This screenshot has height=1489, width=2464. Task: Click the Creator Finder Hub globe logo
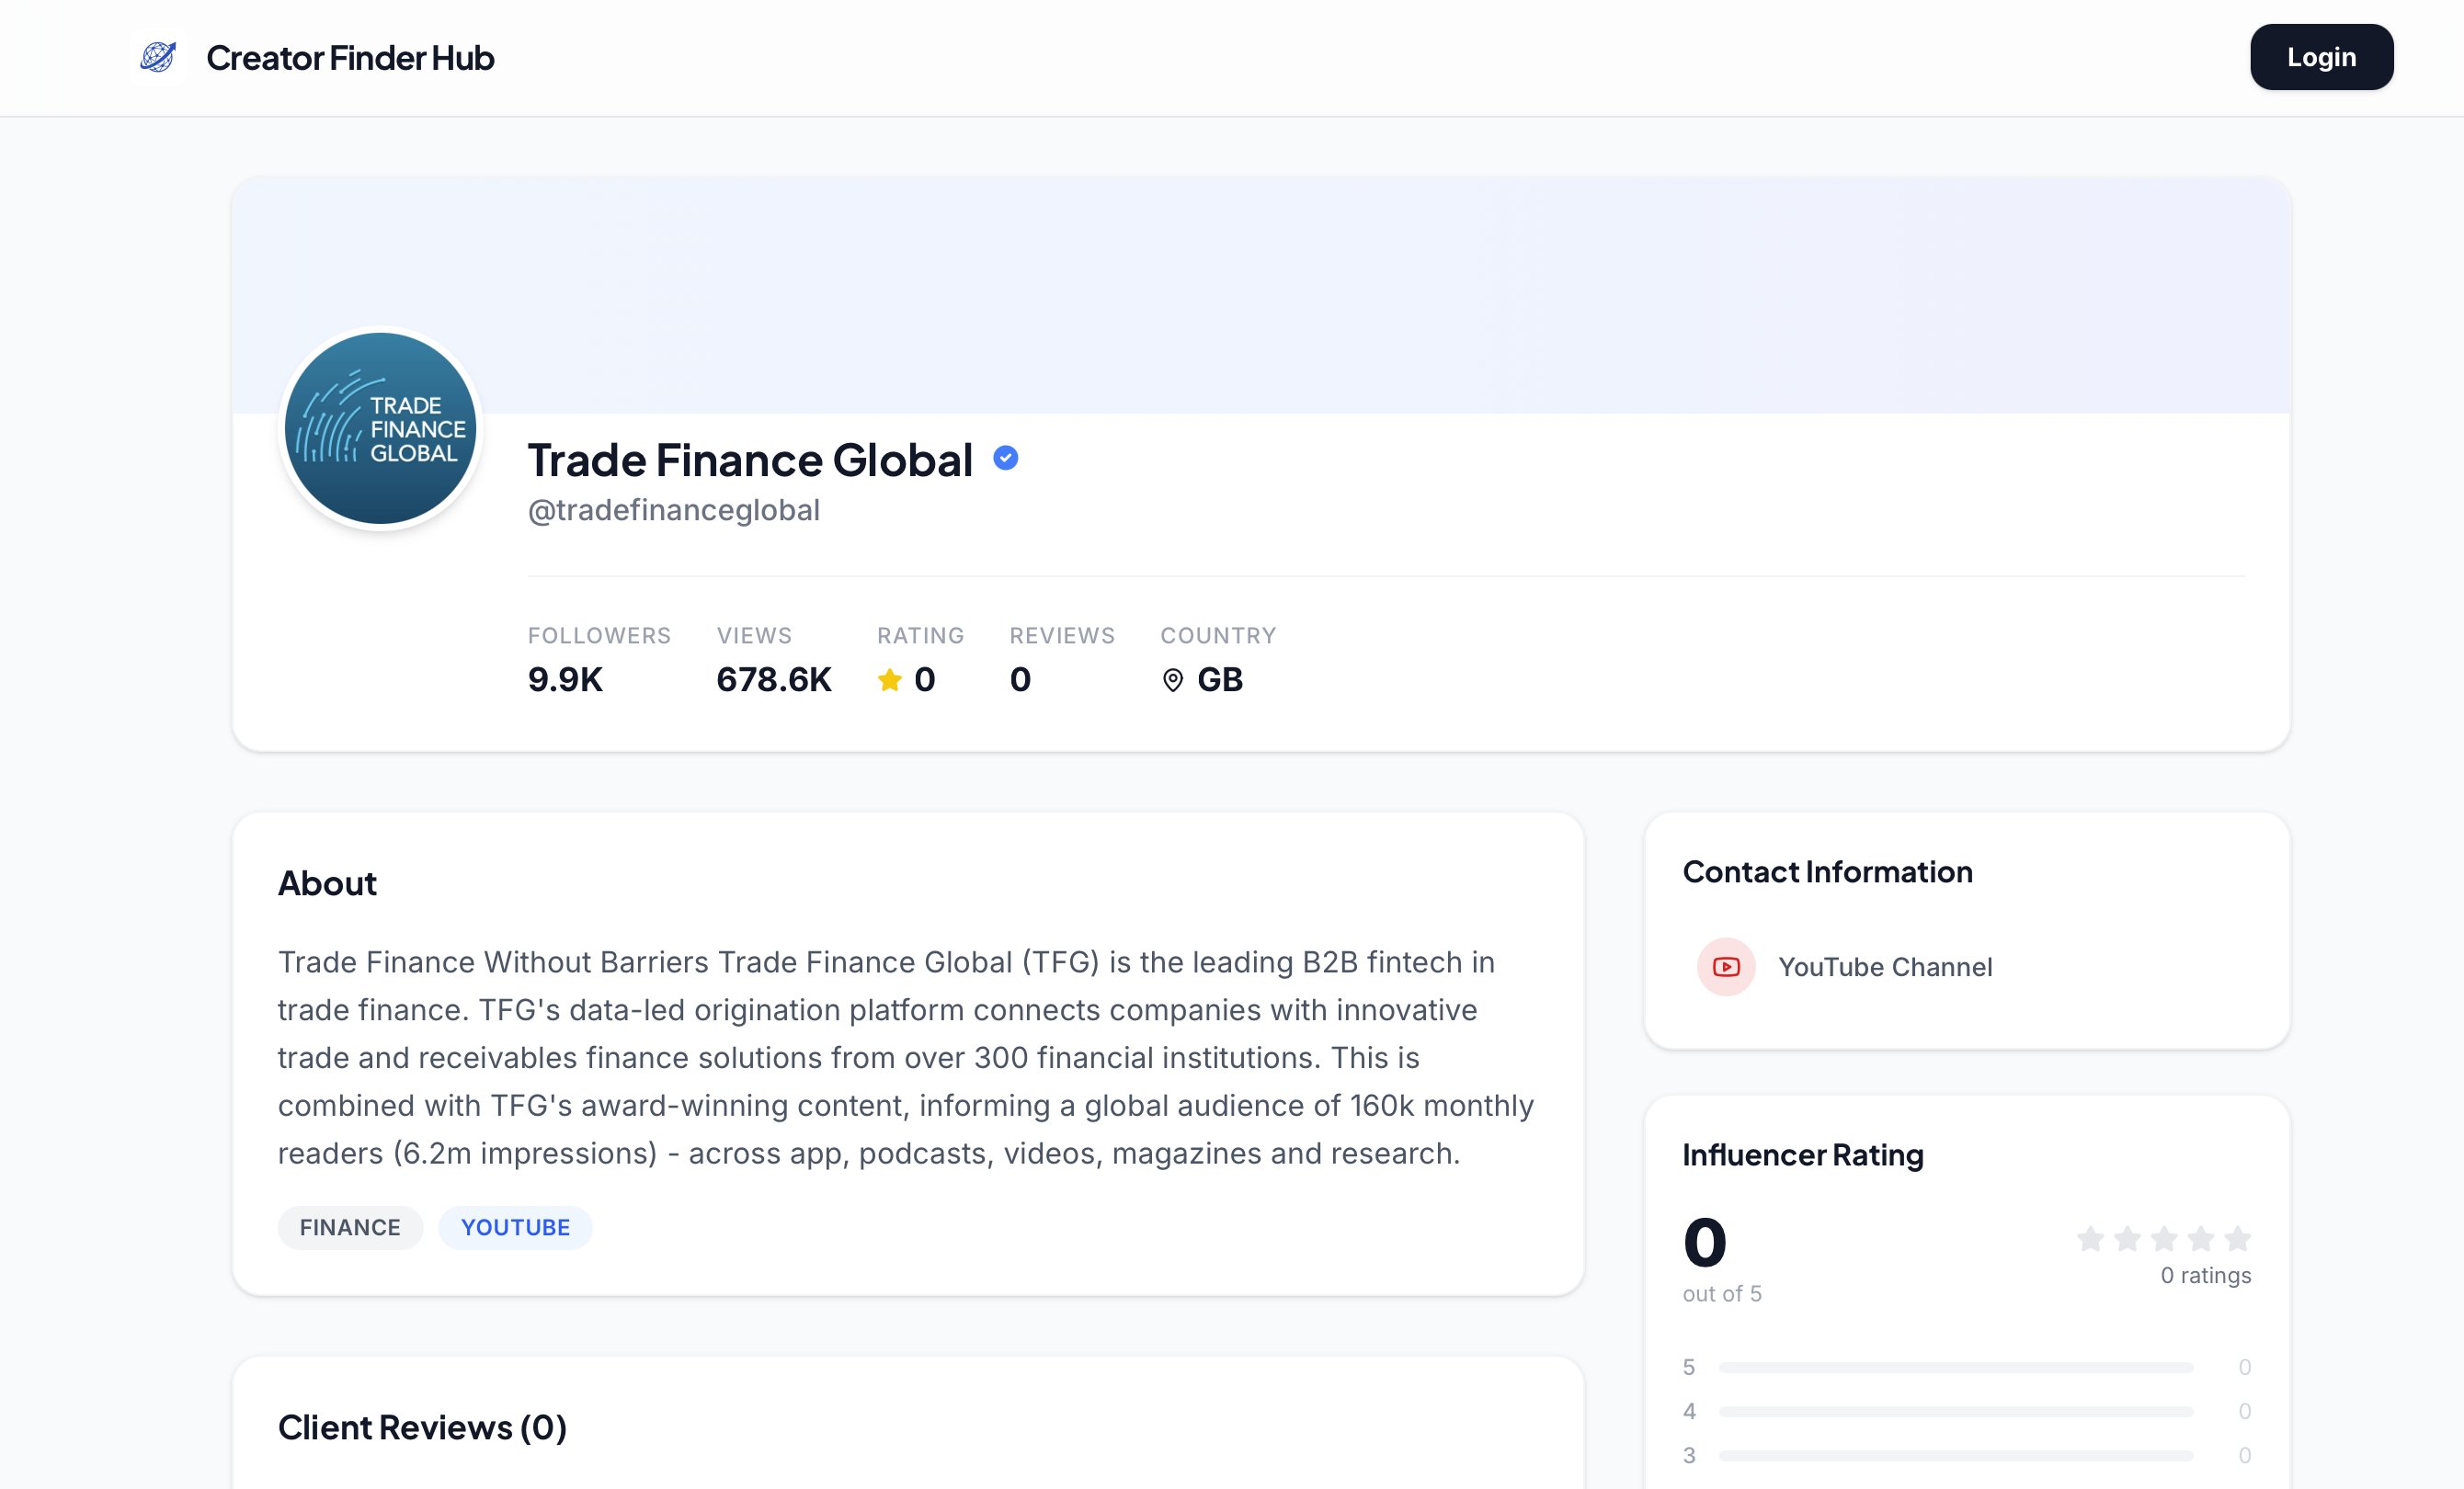tap(158, 57)
